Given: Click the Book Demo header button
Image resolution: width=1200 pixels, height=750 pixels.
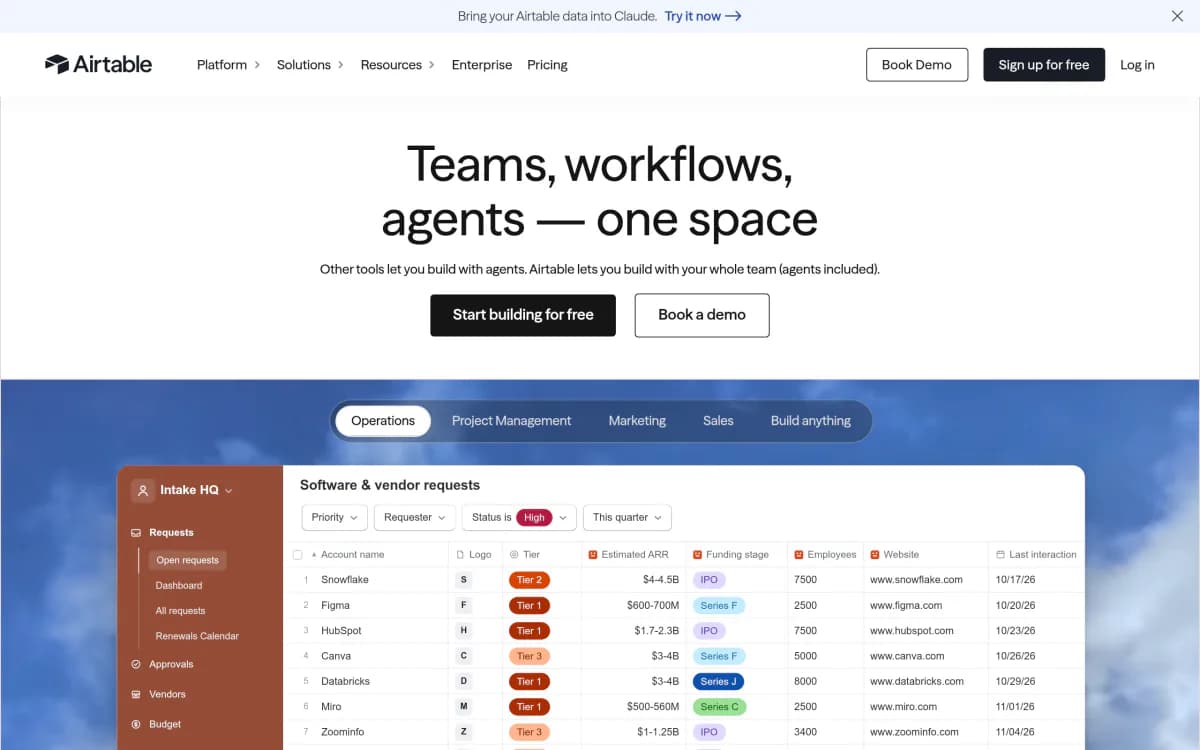Looking at the screenshot, I should (x=917, y=65).
